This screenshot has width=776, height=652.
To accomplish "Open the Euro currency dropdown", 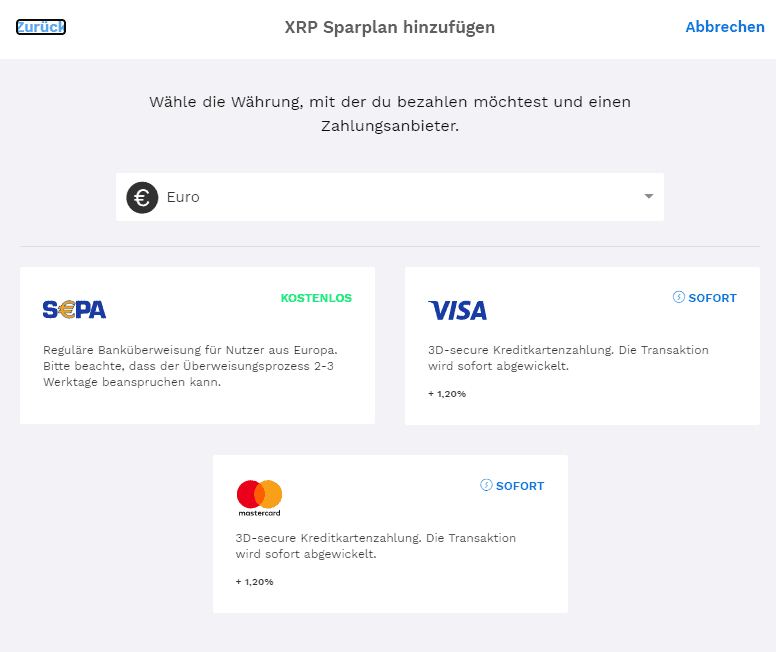I will coord(389,197).
